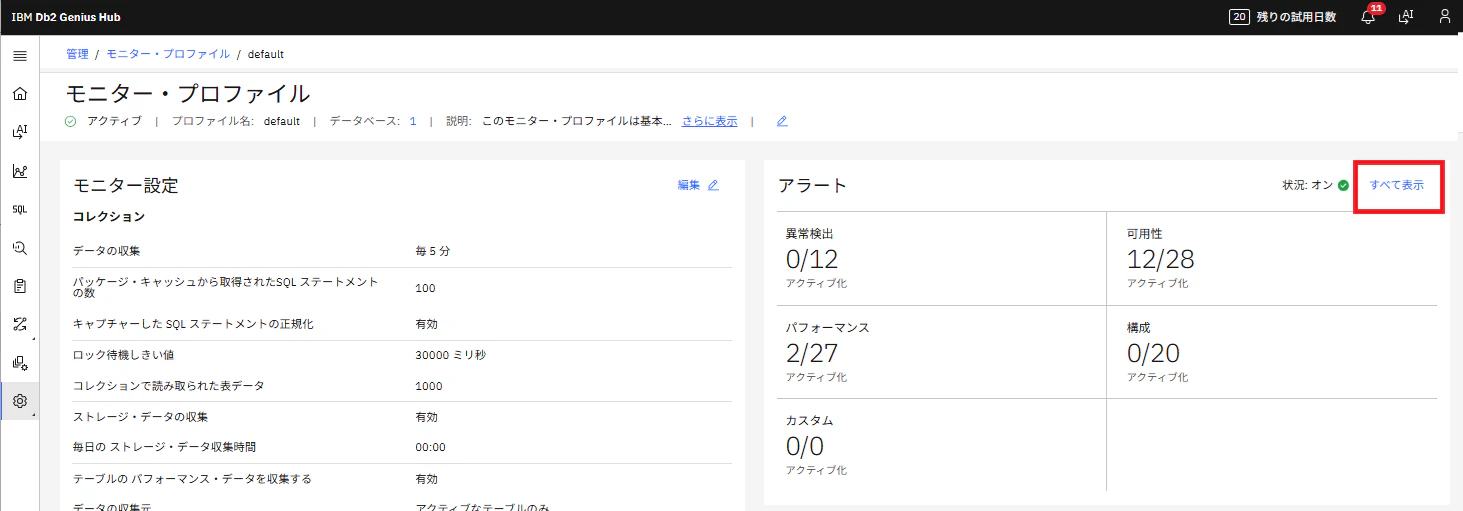Open the パフォーマンス 2/27 alert tile

(x=942, y=352)
